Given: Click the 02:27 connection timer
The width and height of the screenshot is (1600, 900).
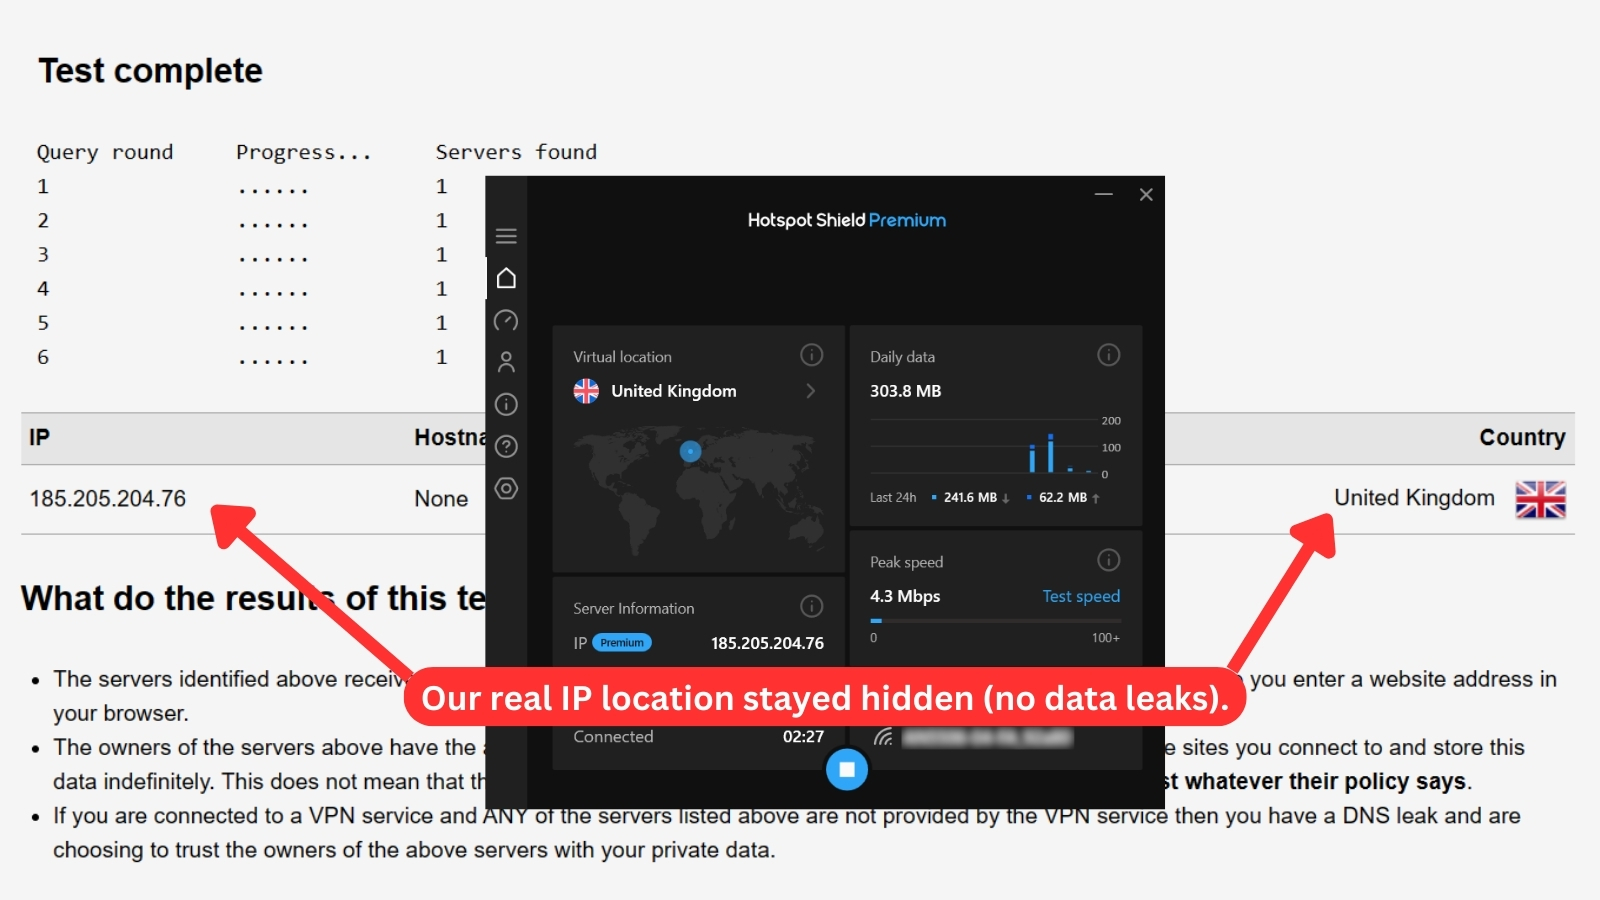Looking at the screenshot, I should click(x=803, y=736).
